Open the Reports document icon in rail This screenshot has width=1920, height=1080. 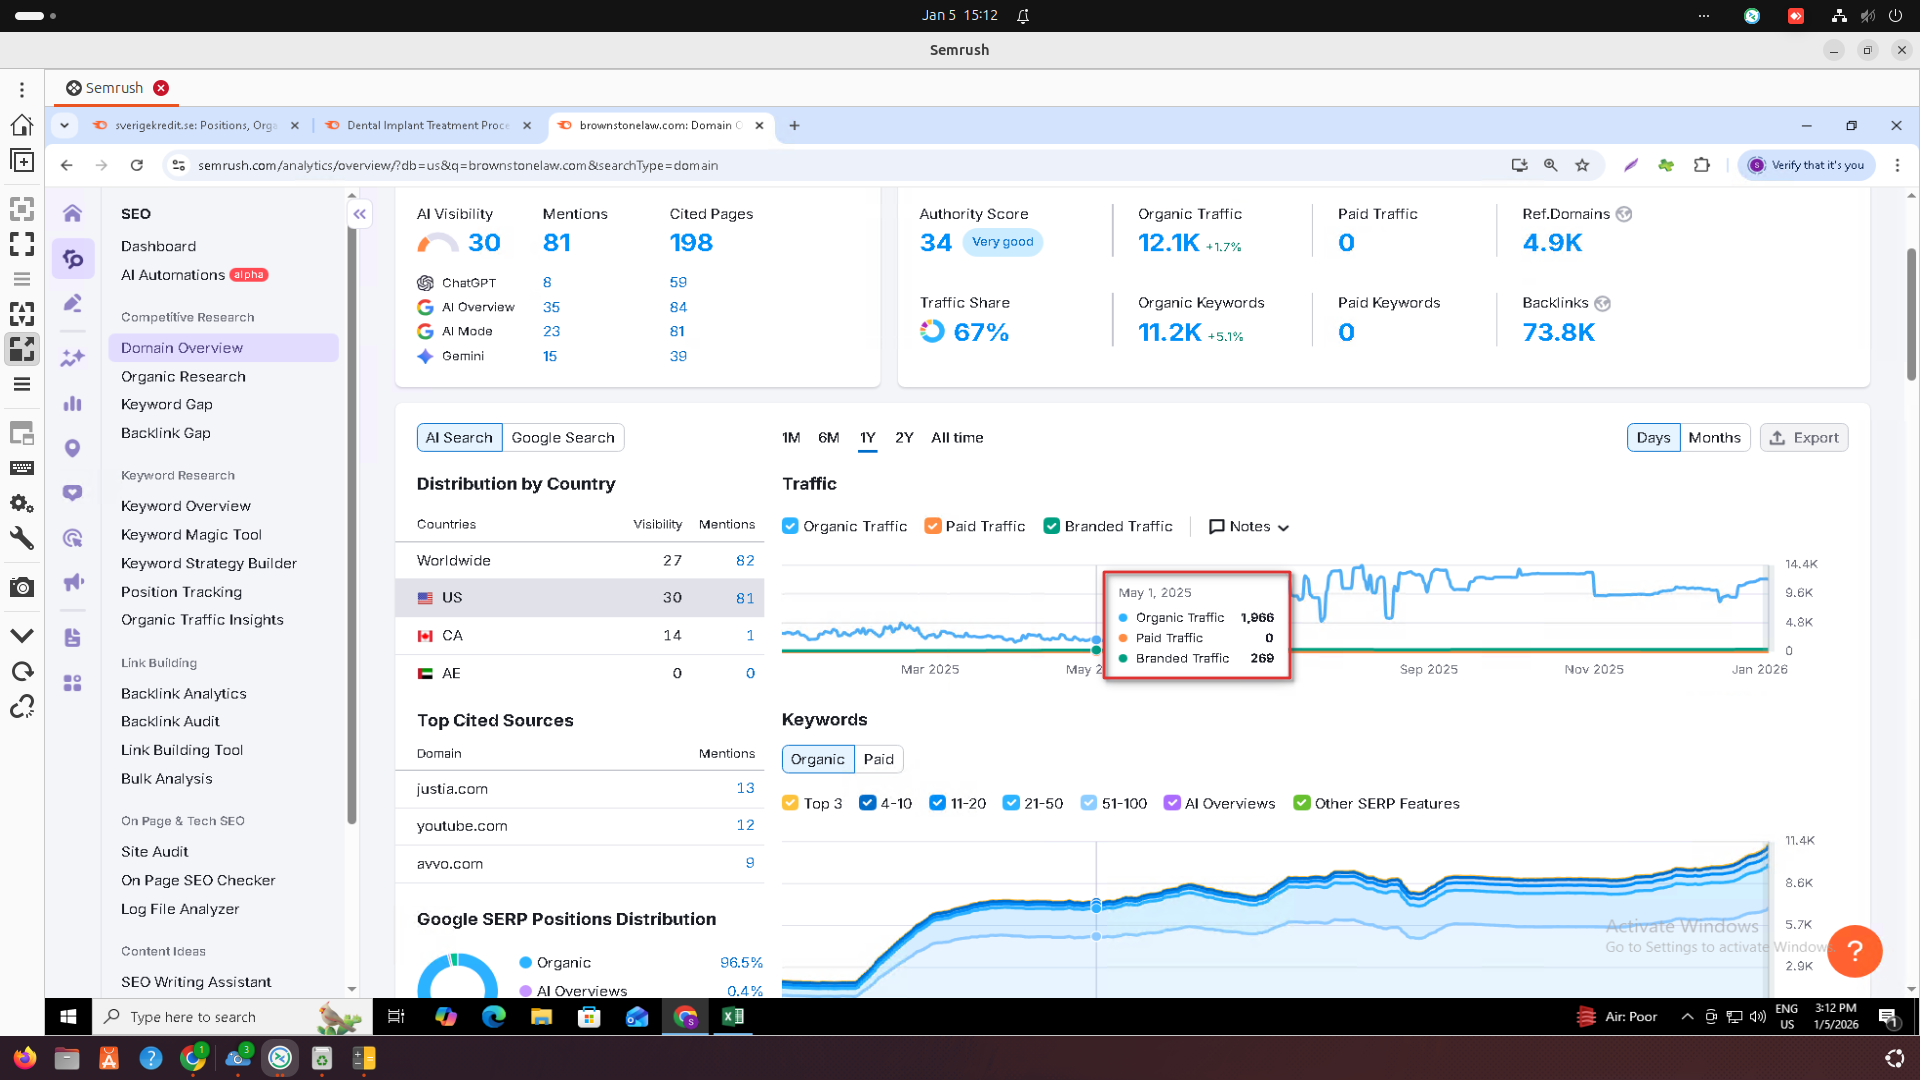click(72, 638)
